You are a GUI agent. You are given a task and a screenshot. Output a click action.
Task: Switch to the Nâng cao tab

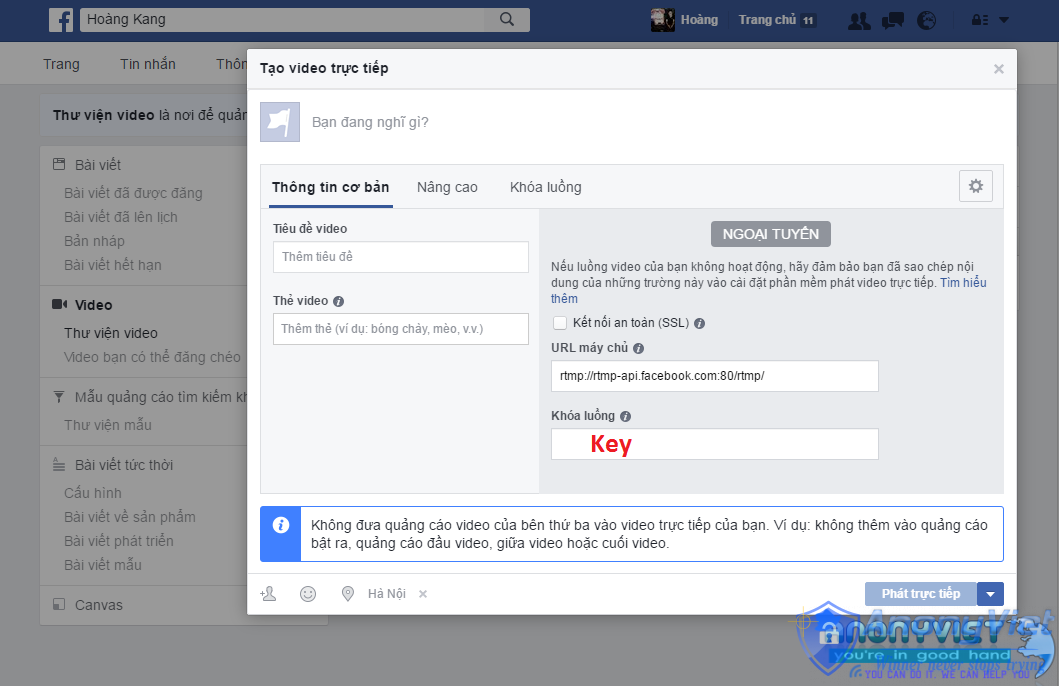[x=447, y=187]
